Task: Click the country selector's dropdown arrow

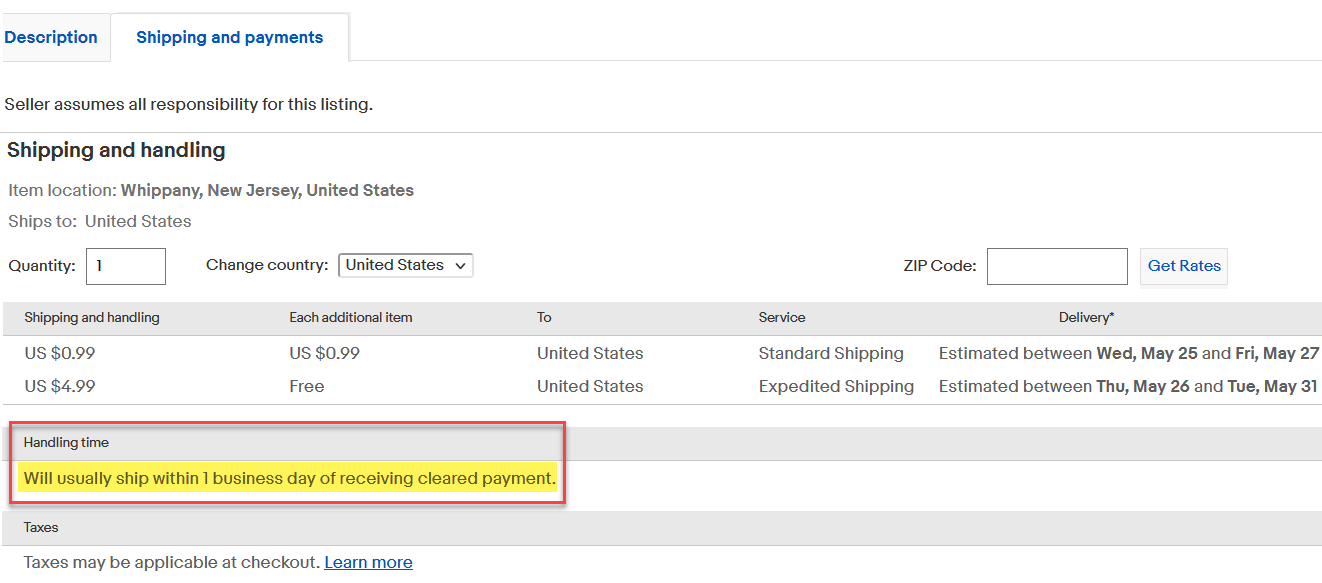Action: pos(461,265)
